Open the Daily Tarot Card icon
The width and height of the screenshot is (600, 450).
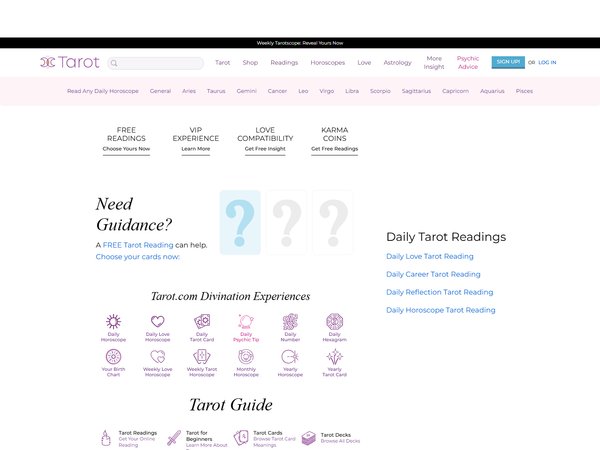pyautogui.click(x=202, y=321)
